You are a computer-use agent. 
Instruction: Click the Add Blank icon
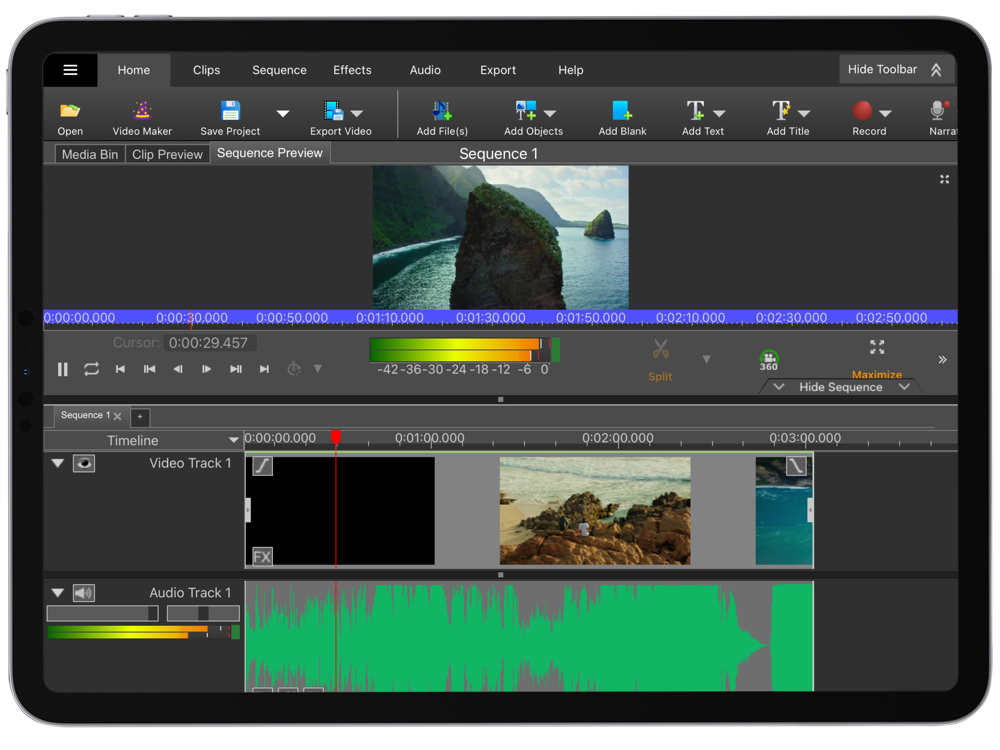[622, 111]
